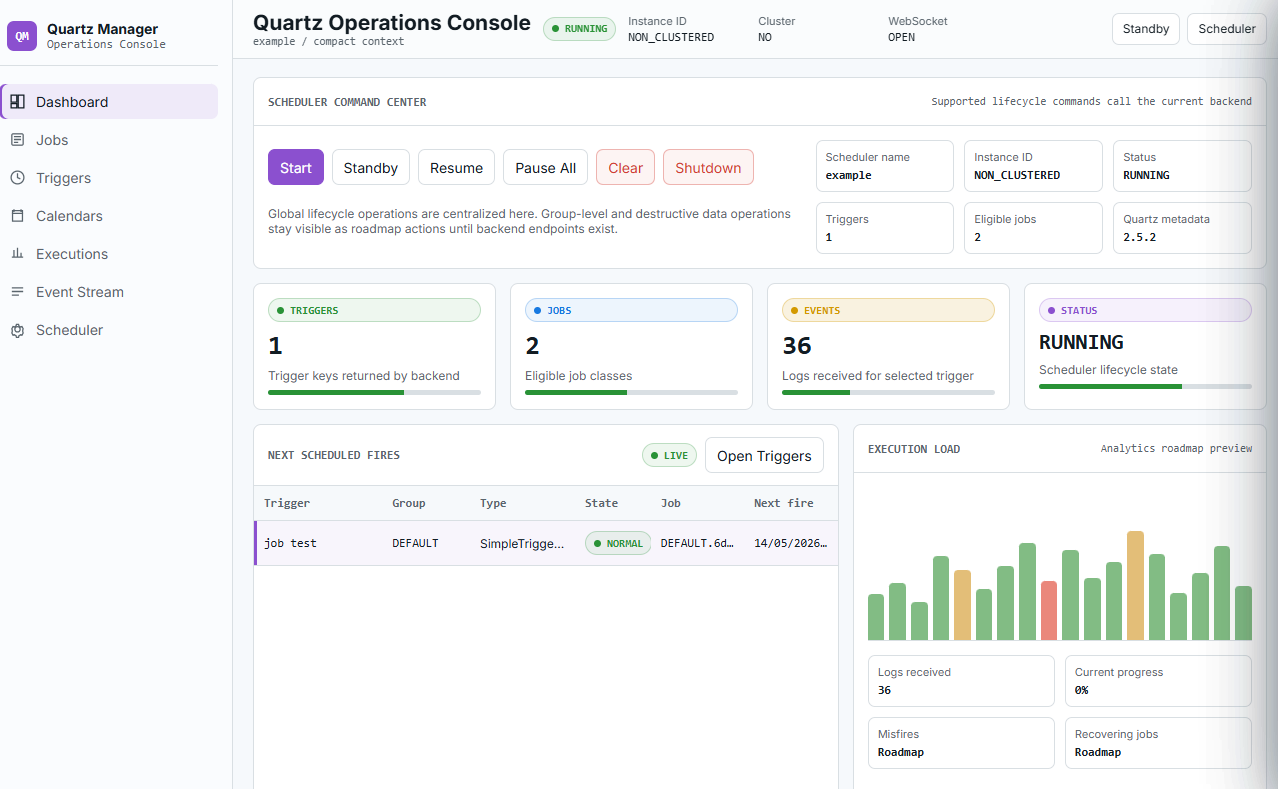Screen dimensions: 1278x789
Task: Open the Triggers section
Action: [x=109, y=178]
